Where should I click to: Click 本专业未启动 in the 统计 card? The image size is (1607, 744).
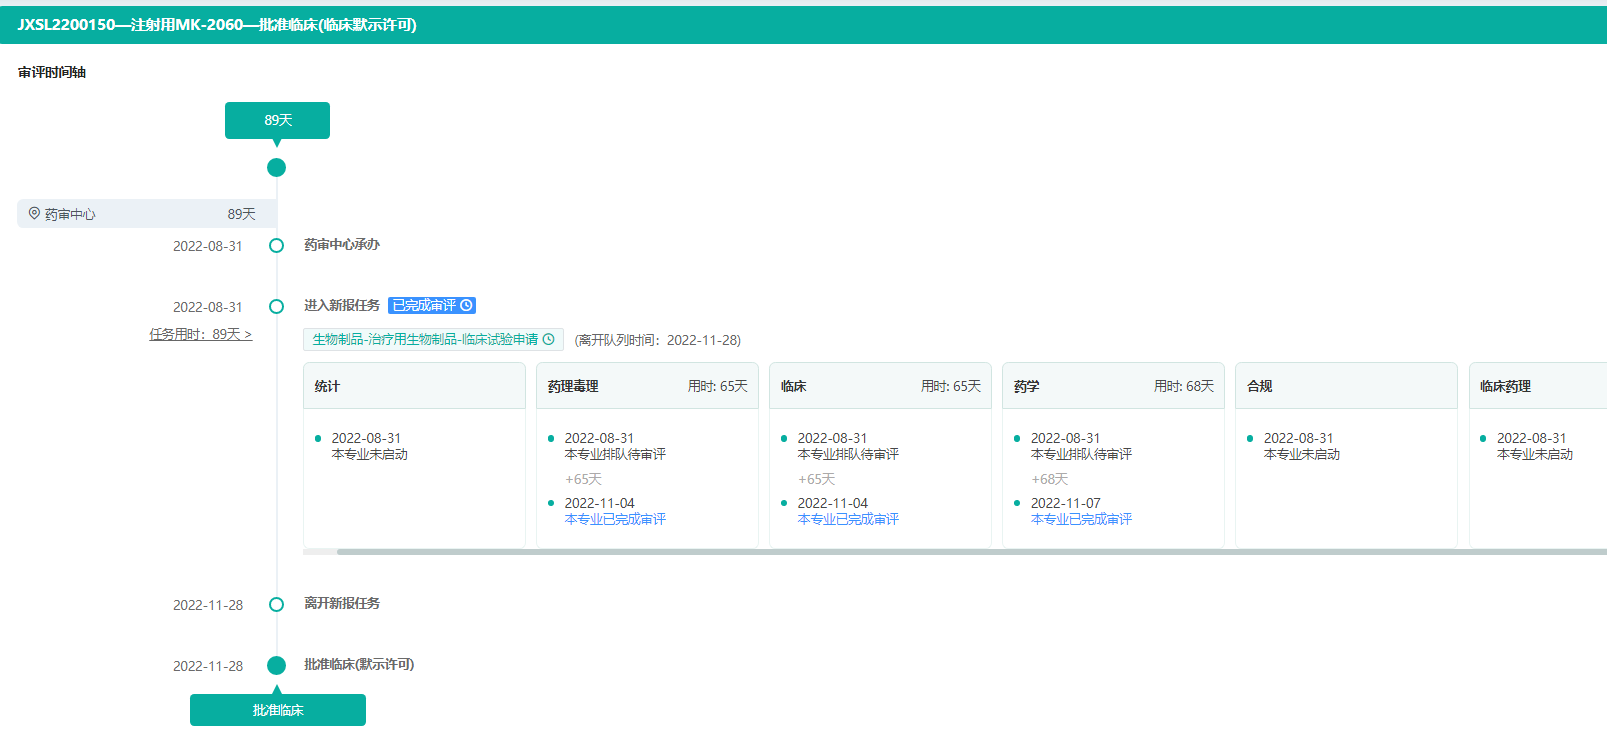(370, 454)
